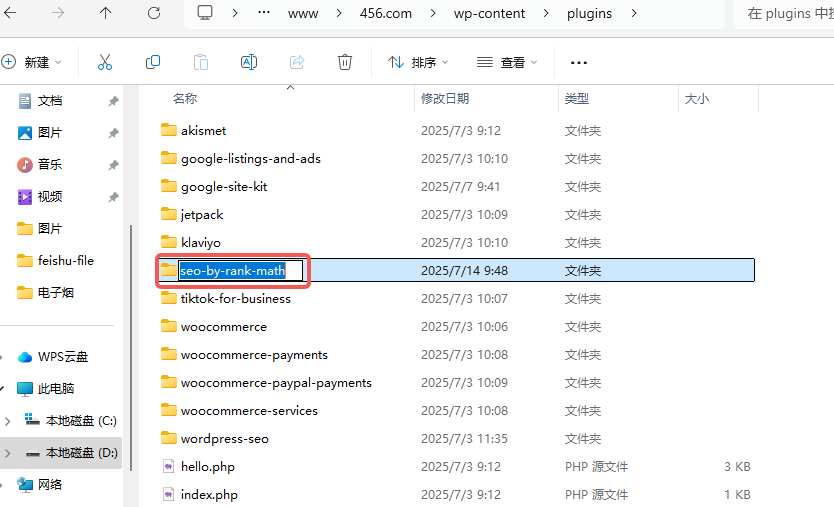Go up one directory level
The width and height of the screenshot is (834, 507).
tap(106, 13)
